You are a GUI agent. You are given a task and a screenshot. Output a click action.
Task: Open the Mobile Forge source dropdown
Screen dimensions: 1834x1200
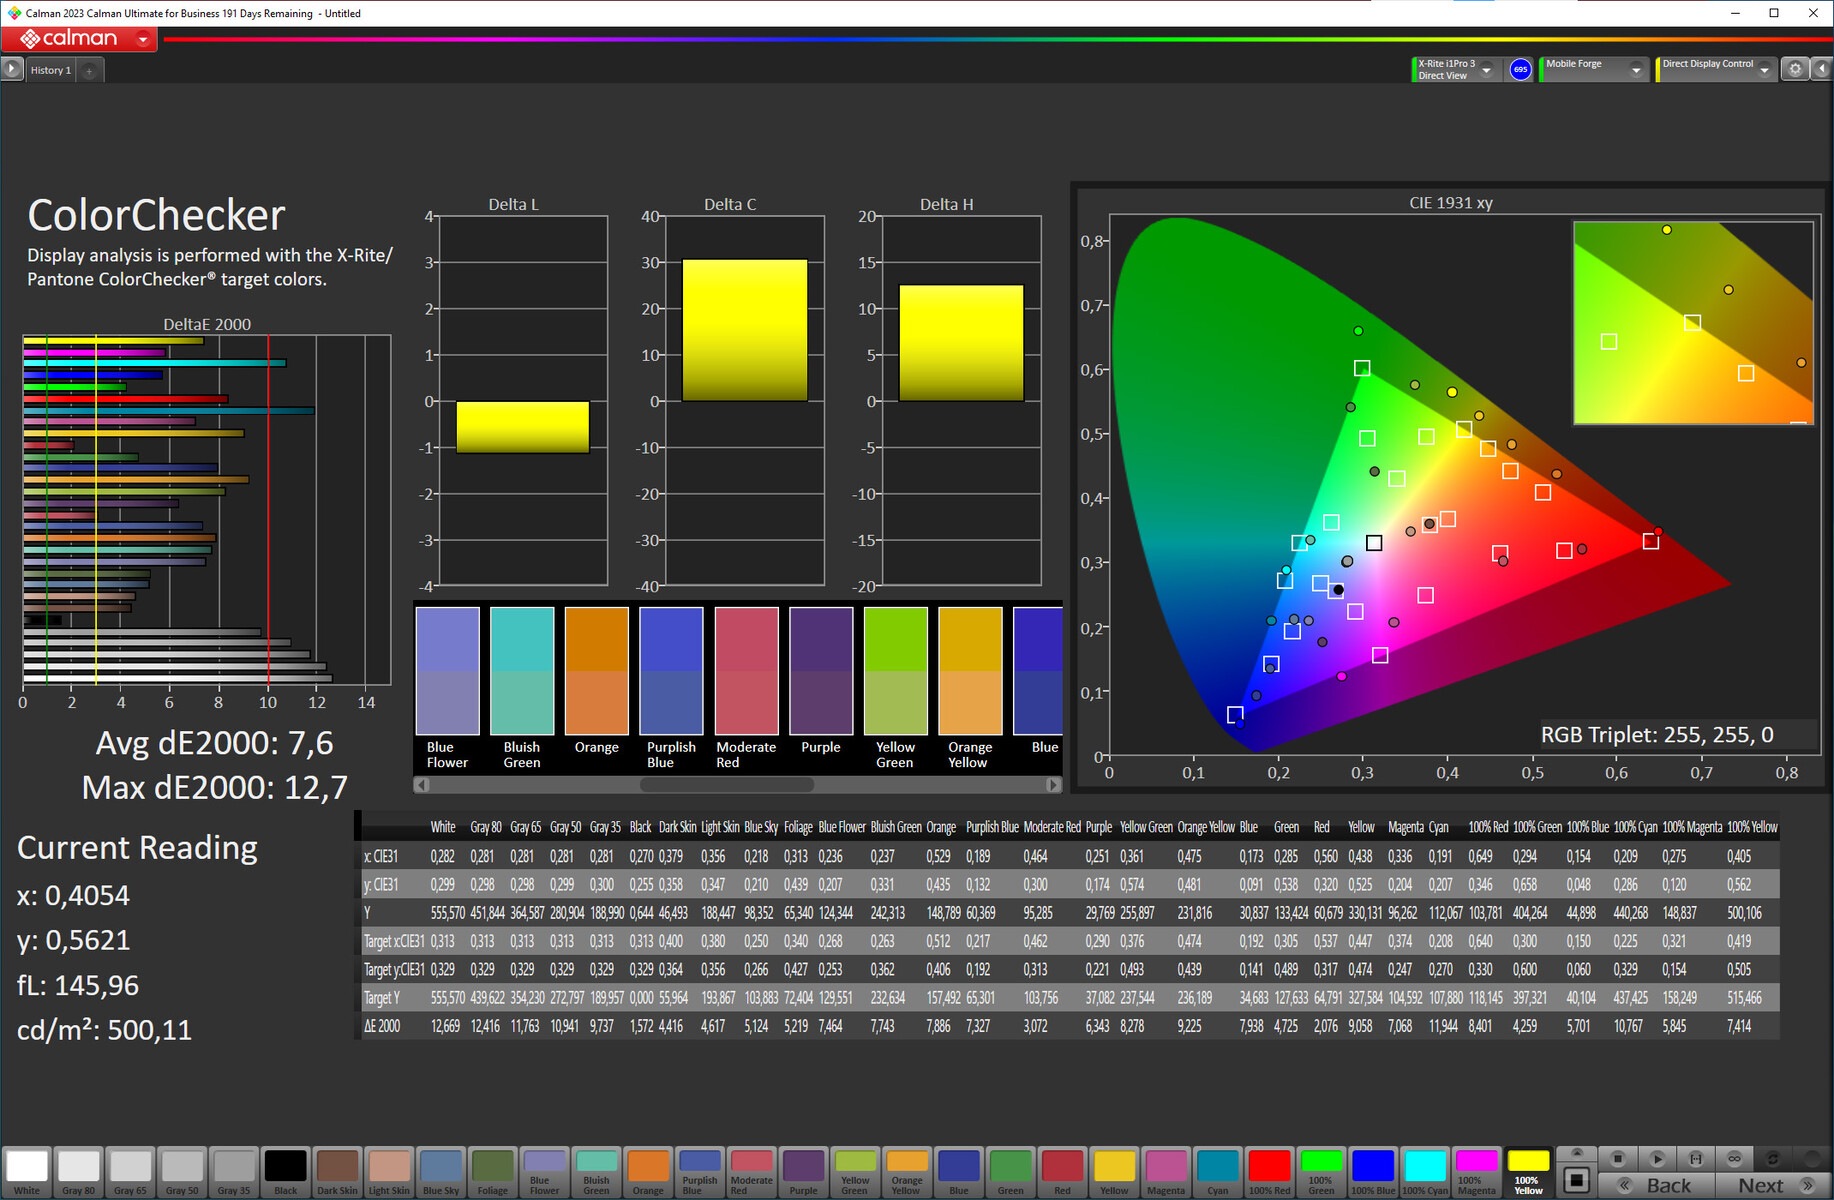pos(1636,70)
